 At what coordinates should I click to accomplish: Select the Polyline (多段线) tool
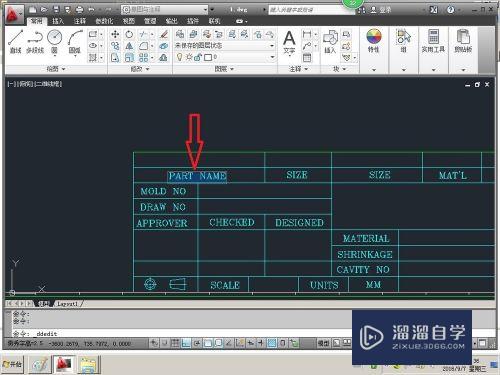[35, 41]
